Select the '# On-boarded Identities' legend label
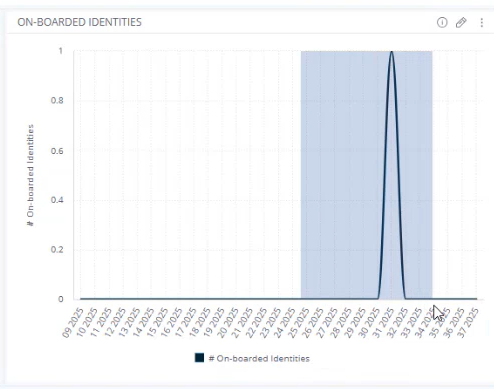494x389 pixels. pyautogui.click(x=259, y=358)
